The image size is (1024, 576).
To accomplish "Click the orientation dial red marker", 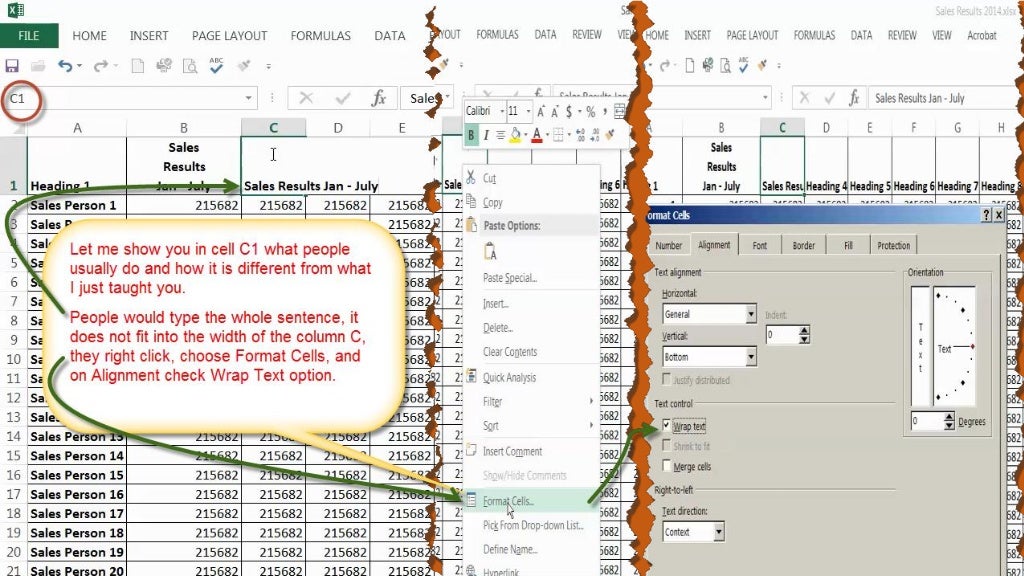I will 973,346.
